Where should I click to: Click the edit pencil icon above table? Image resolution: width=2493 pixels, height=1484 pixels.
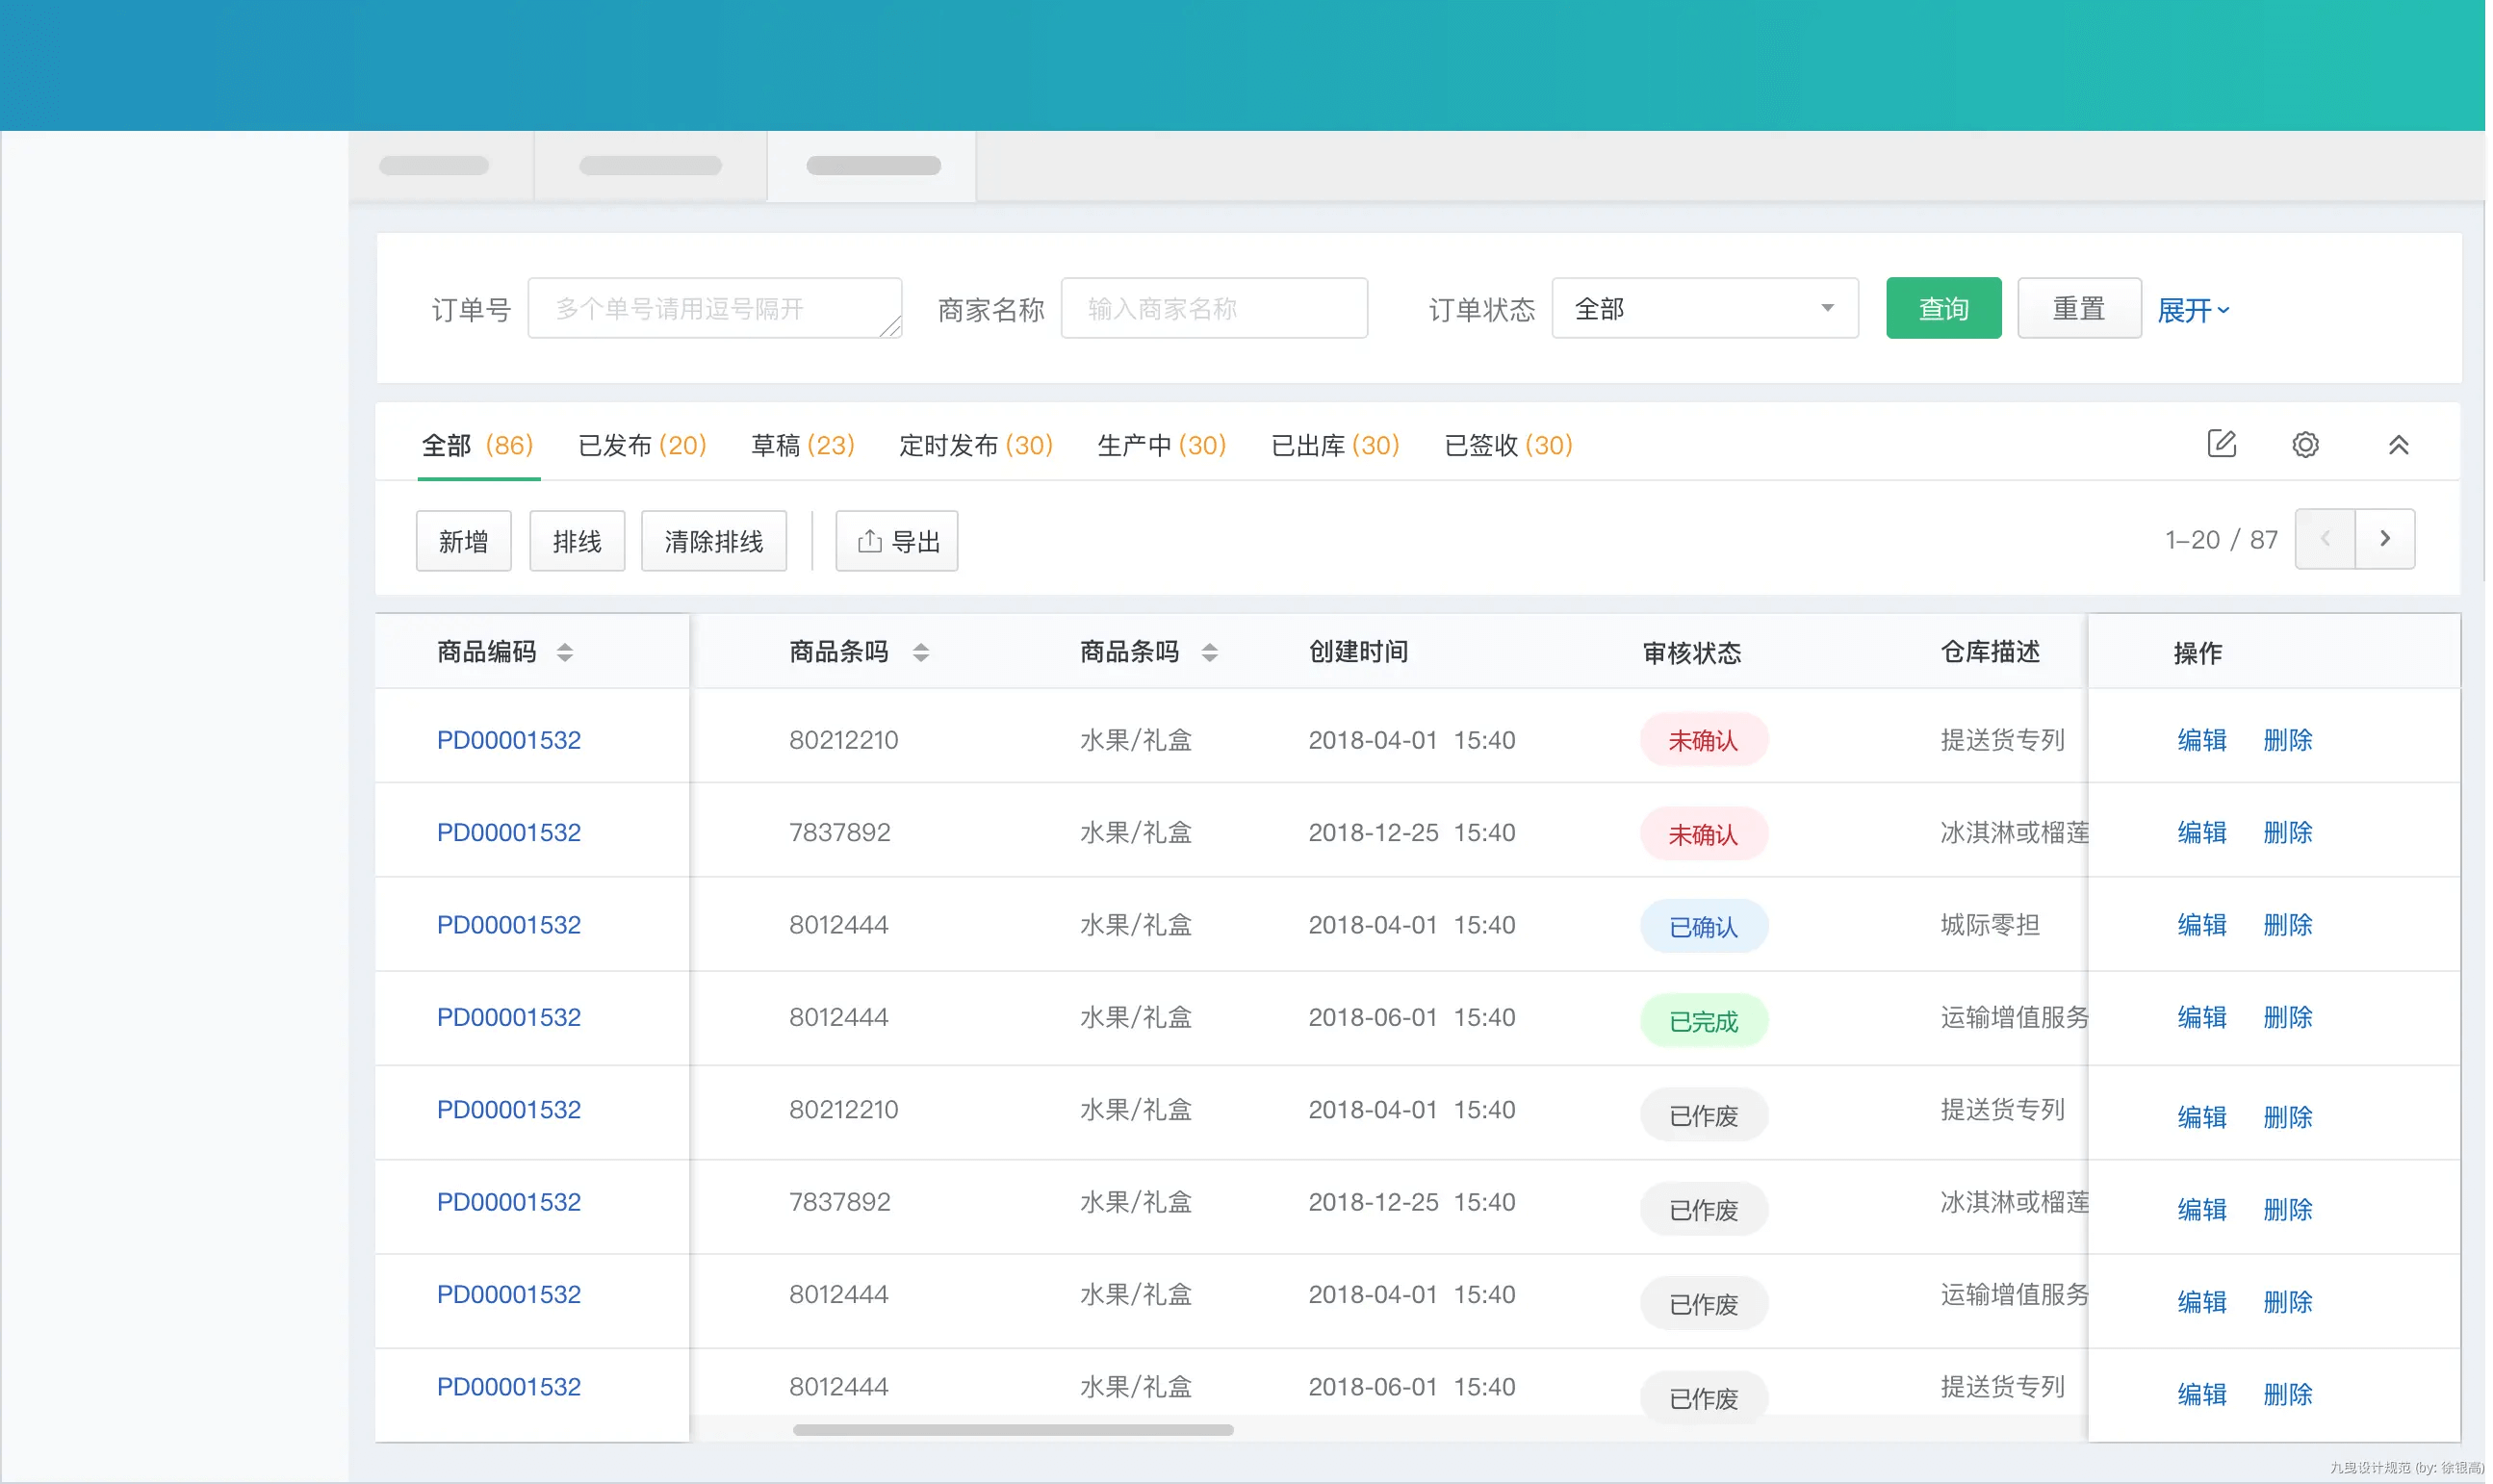pos(2221,444)
